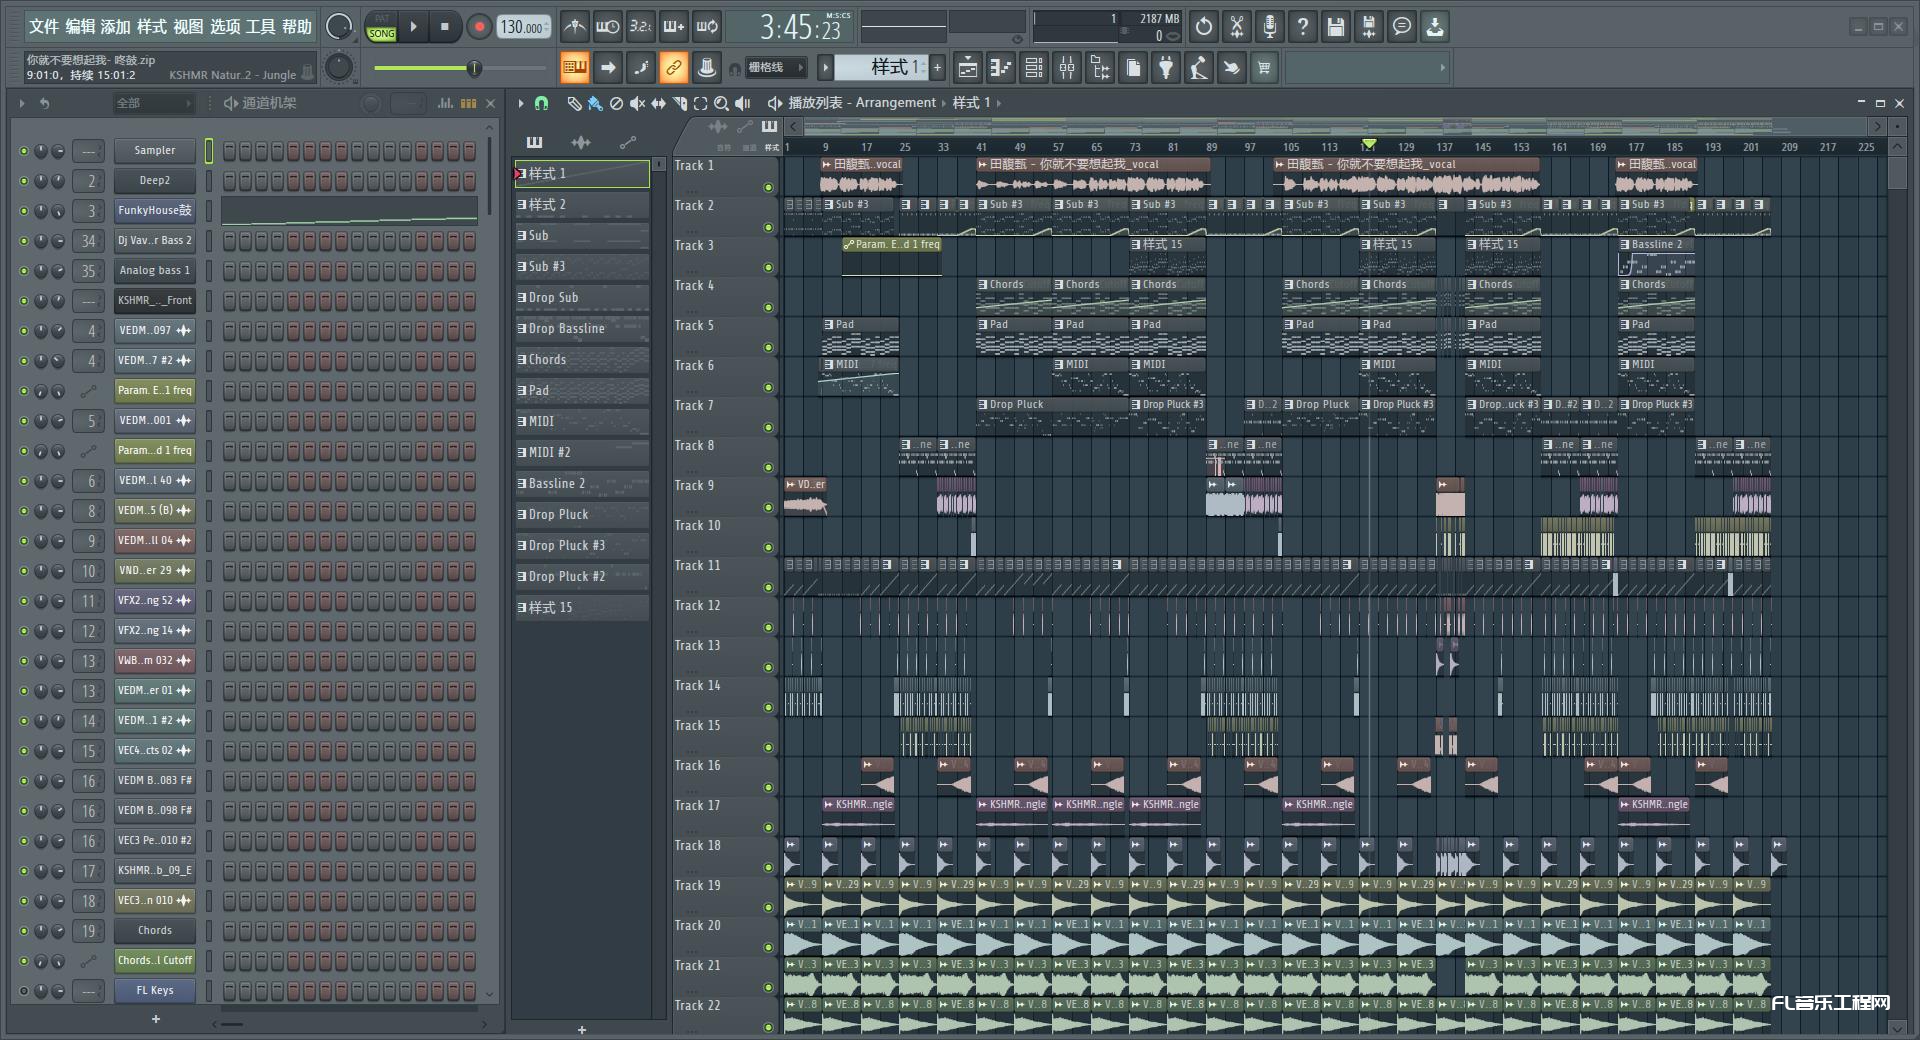Mute the FunkyHouse channel LED
This screenshot has height=1040, width=1920.
click(24, 211)
